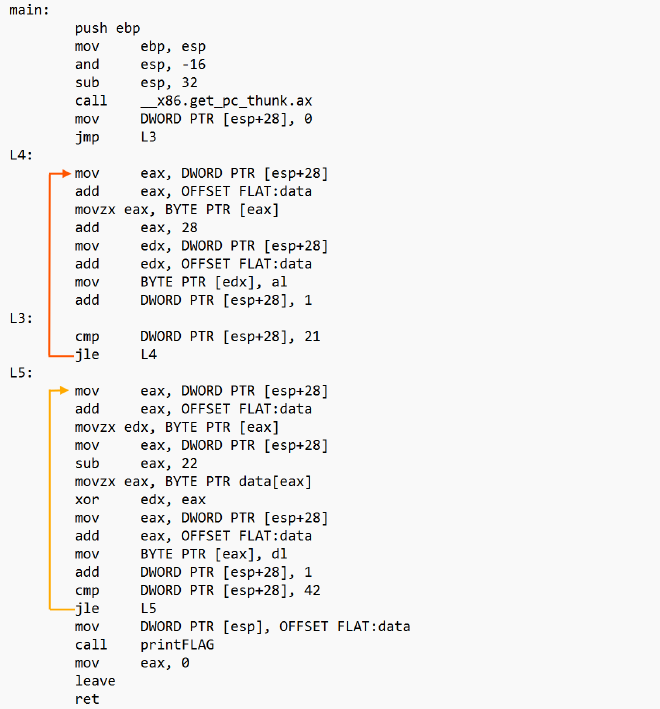660x709 pixels.
Task: Select the "push ebp" instruction line
Action: tap(107, 28)
